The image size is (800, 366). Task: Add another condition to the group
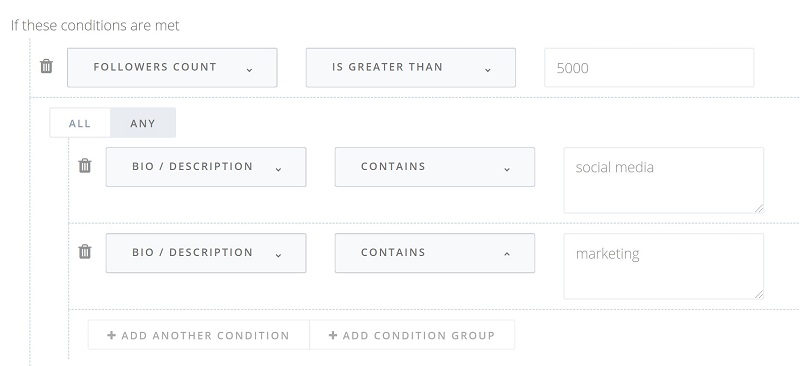tap(199, 335)
